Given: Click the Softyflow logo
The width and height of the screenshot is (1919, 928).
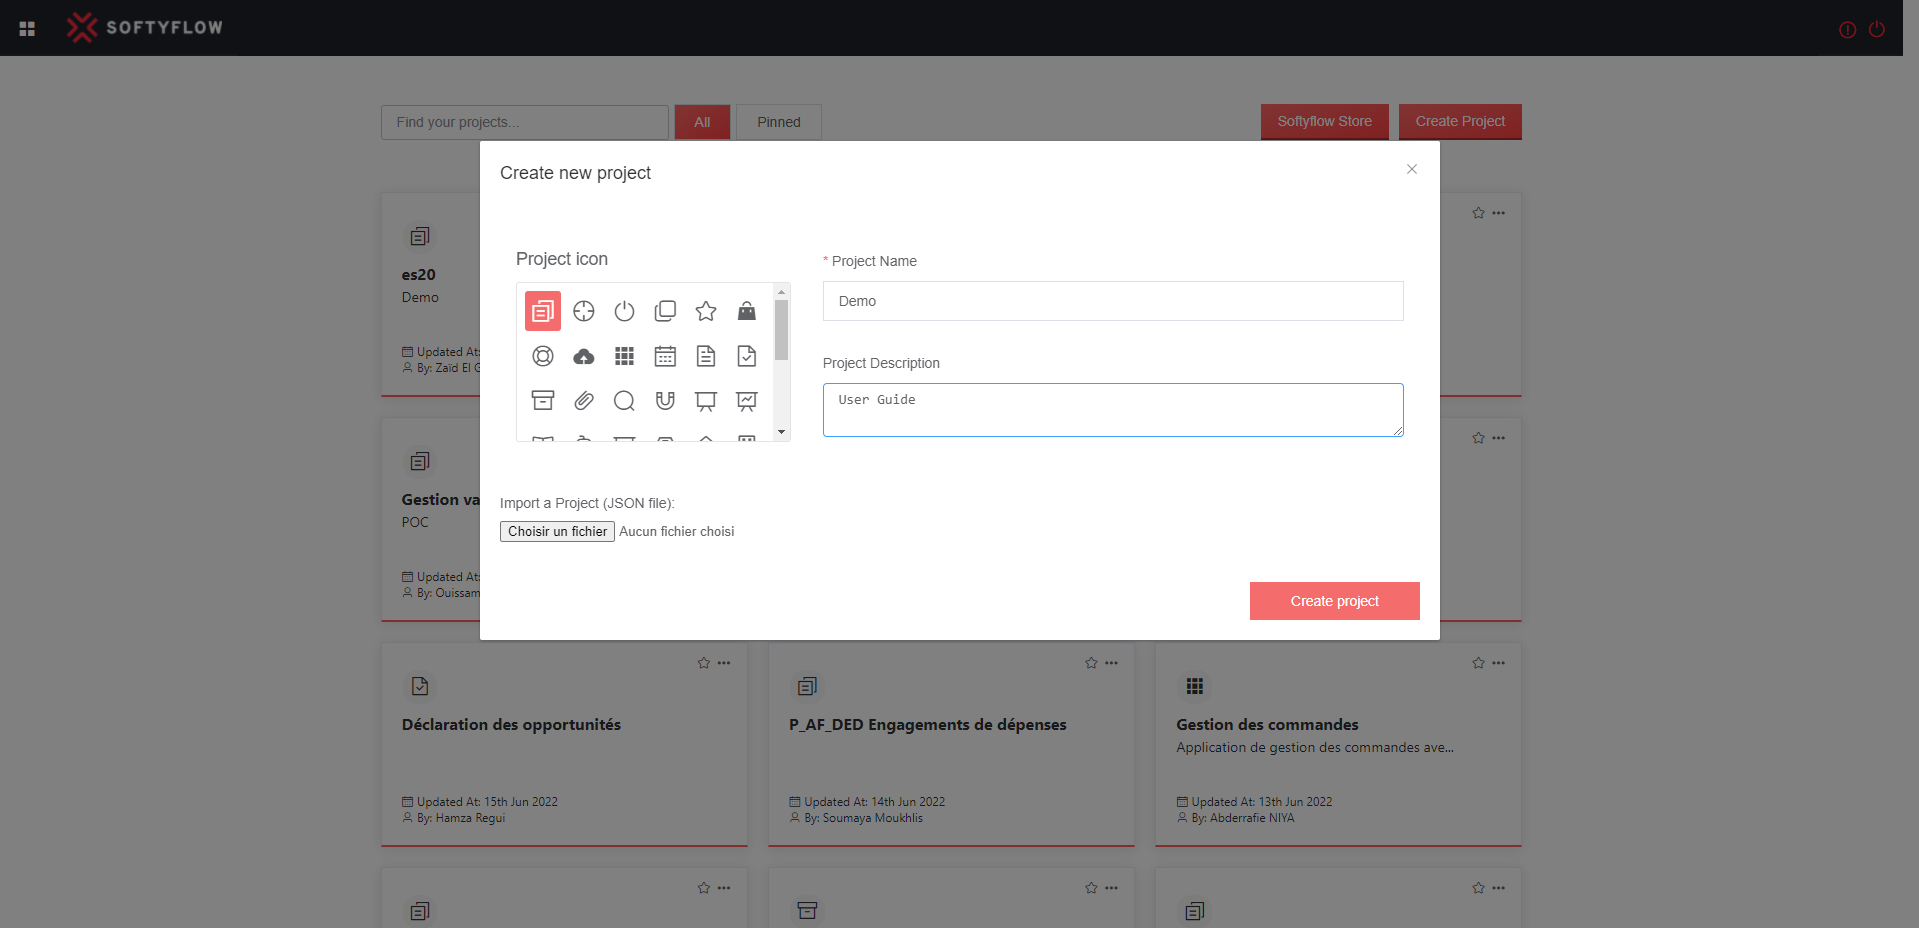Looking at the screenshot, I should pyautogui.click(x=145, y=27).
